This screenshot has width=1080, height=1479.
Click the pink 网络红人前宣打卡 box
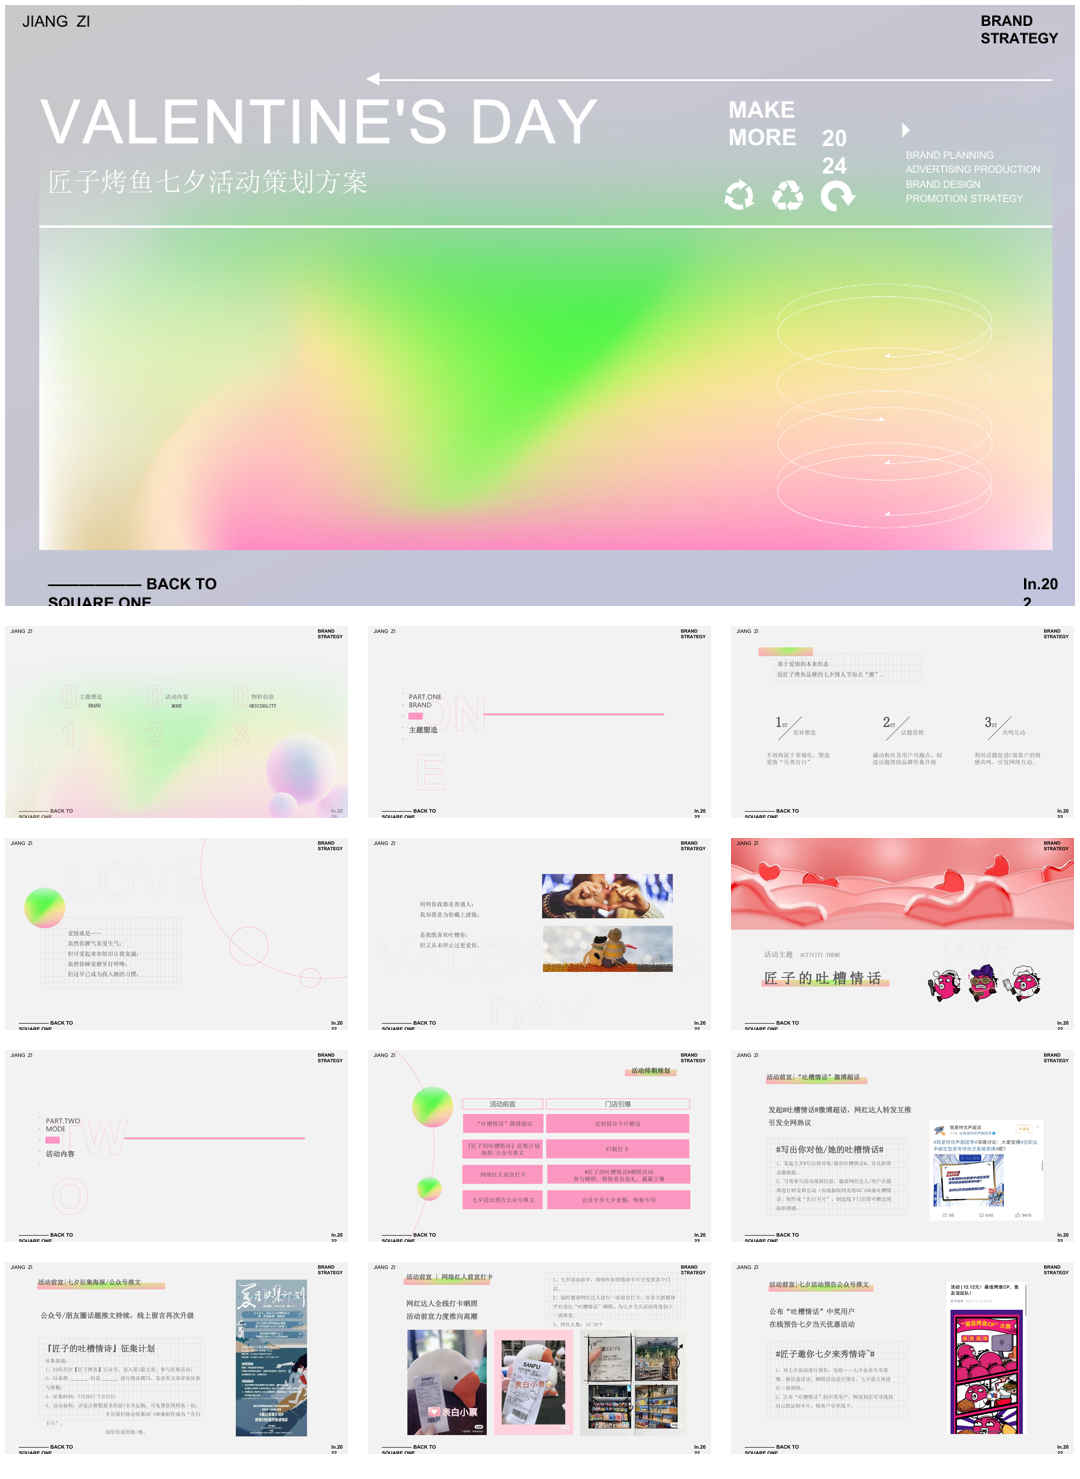tap(503, 1174)
